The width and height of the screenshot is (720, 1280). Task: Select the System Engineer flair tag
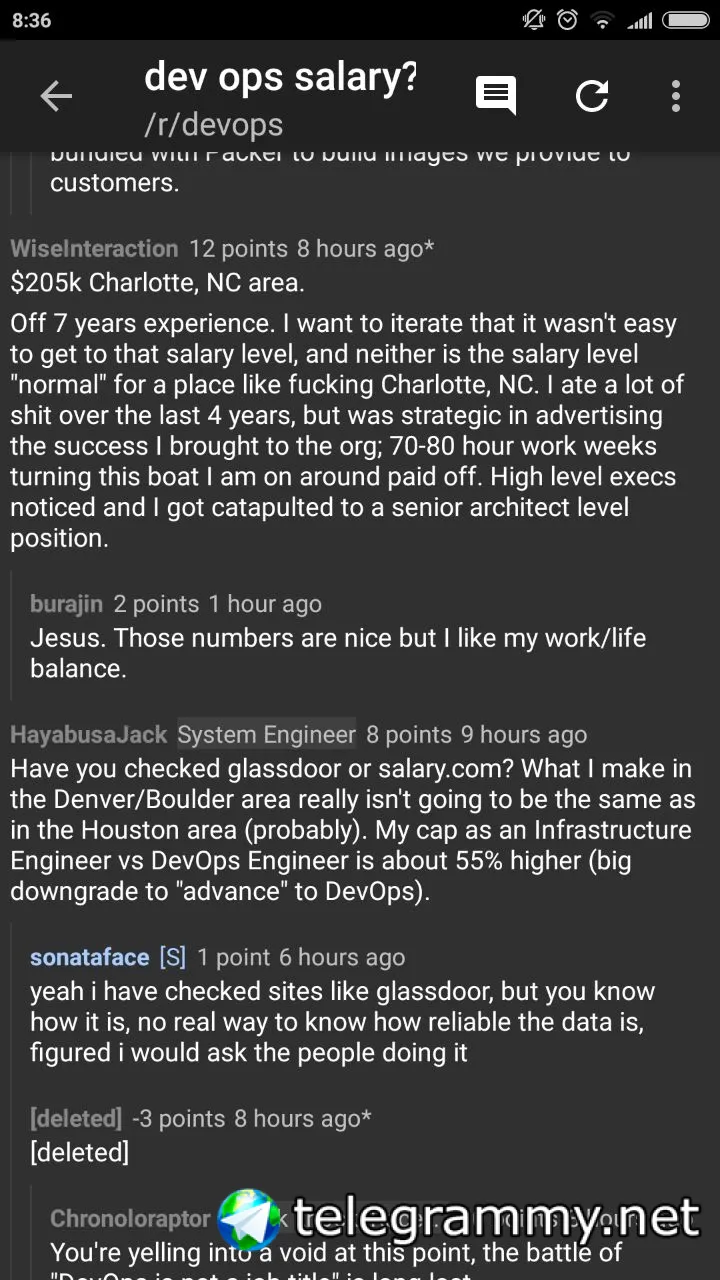click(266, 735)
